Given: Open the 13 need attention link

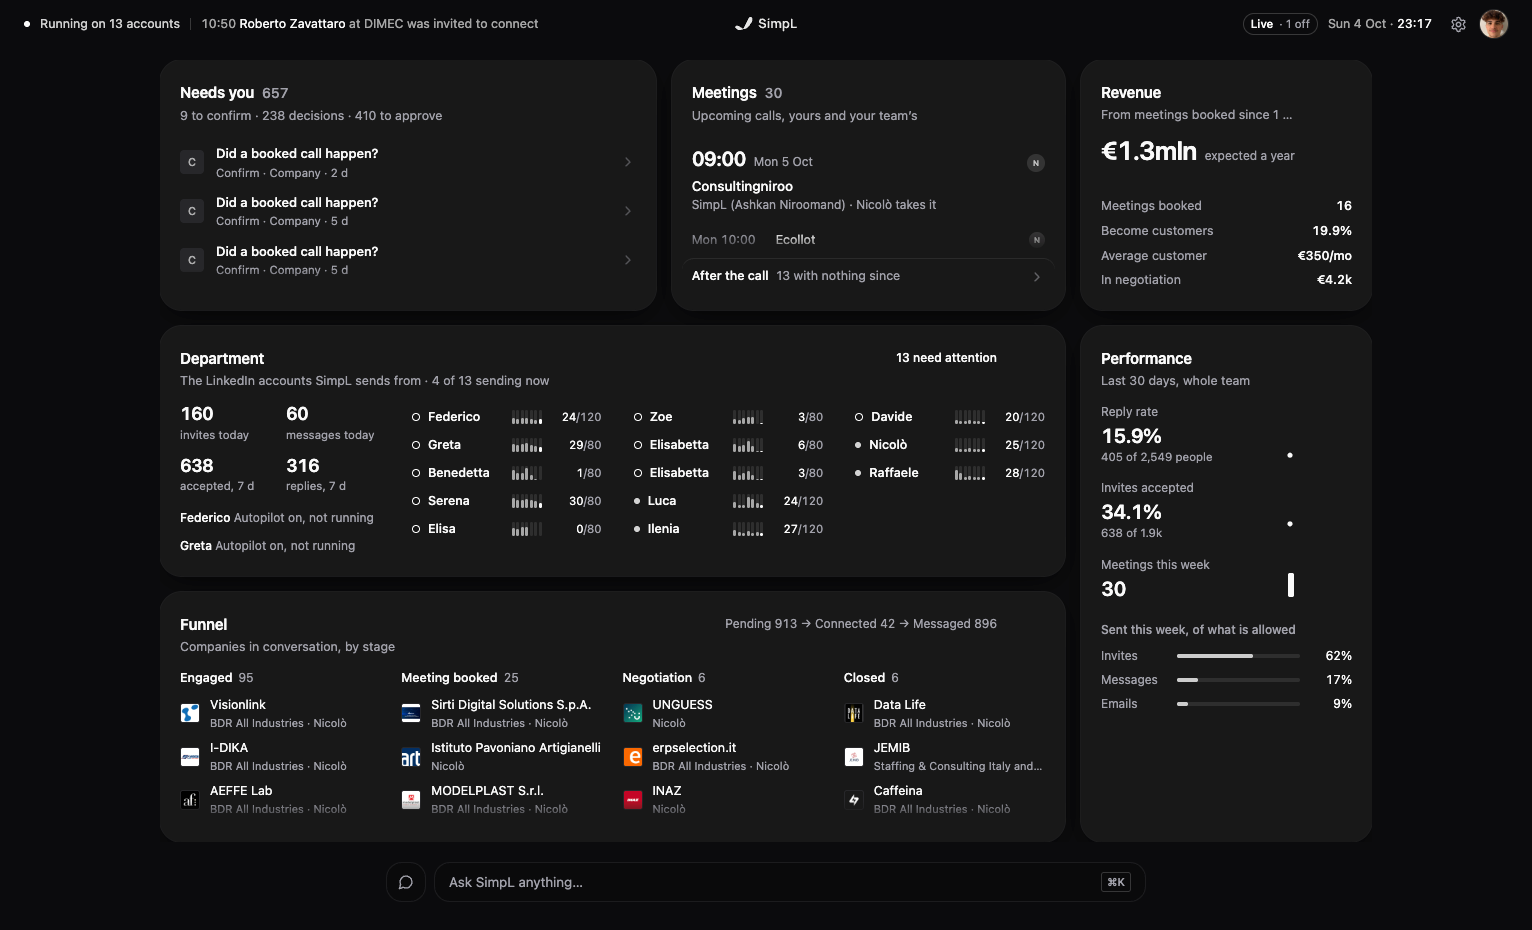Looking at the screenshot, I should (x=946, y=358).
